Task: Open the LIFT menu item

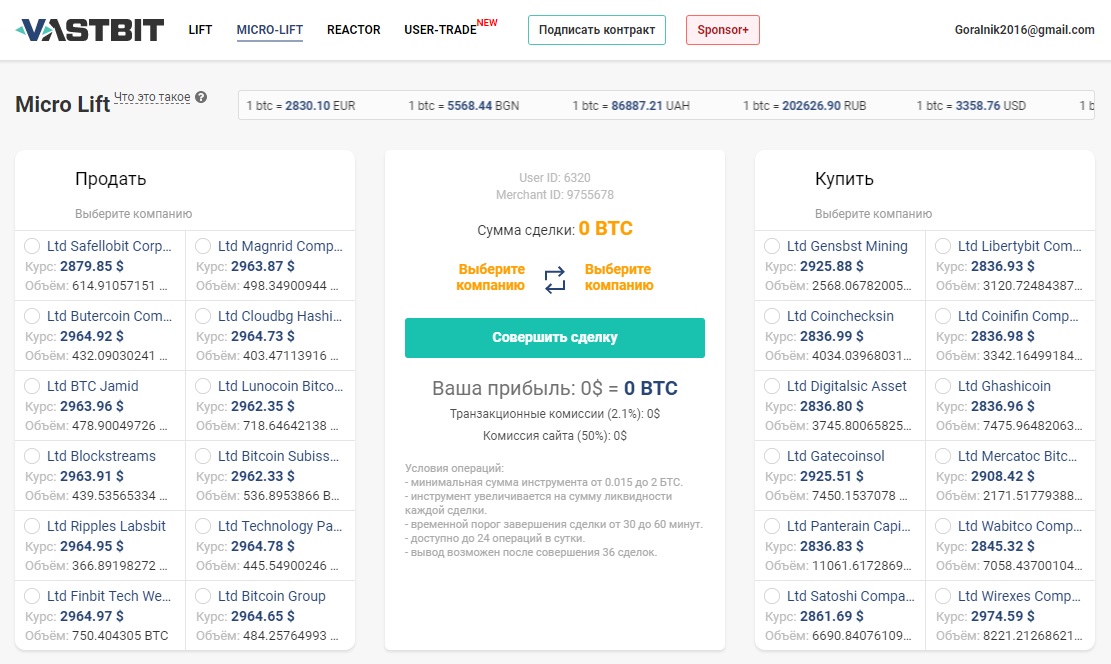Action: coord(200,30)
